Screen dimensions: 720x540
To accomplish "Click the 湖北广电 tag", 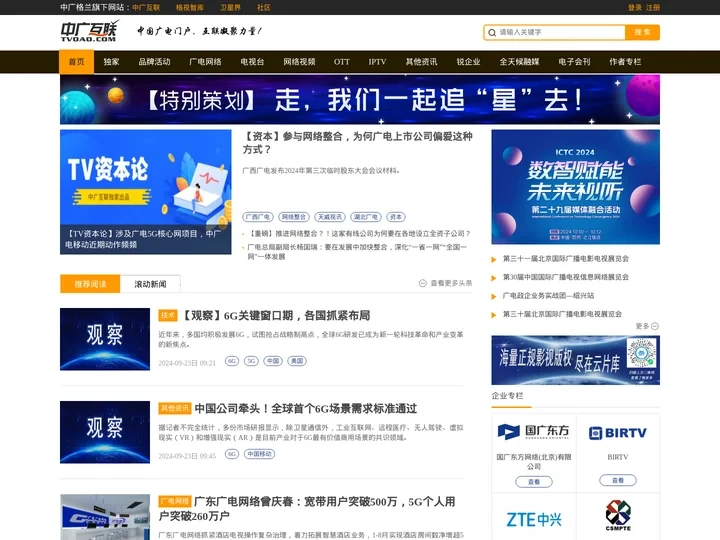I will pyautogui.click(x=366, y=217).
